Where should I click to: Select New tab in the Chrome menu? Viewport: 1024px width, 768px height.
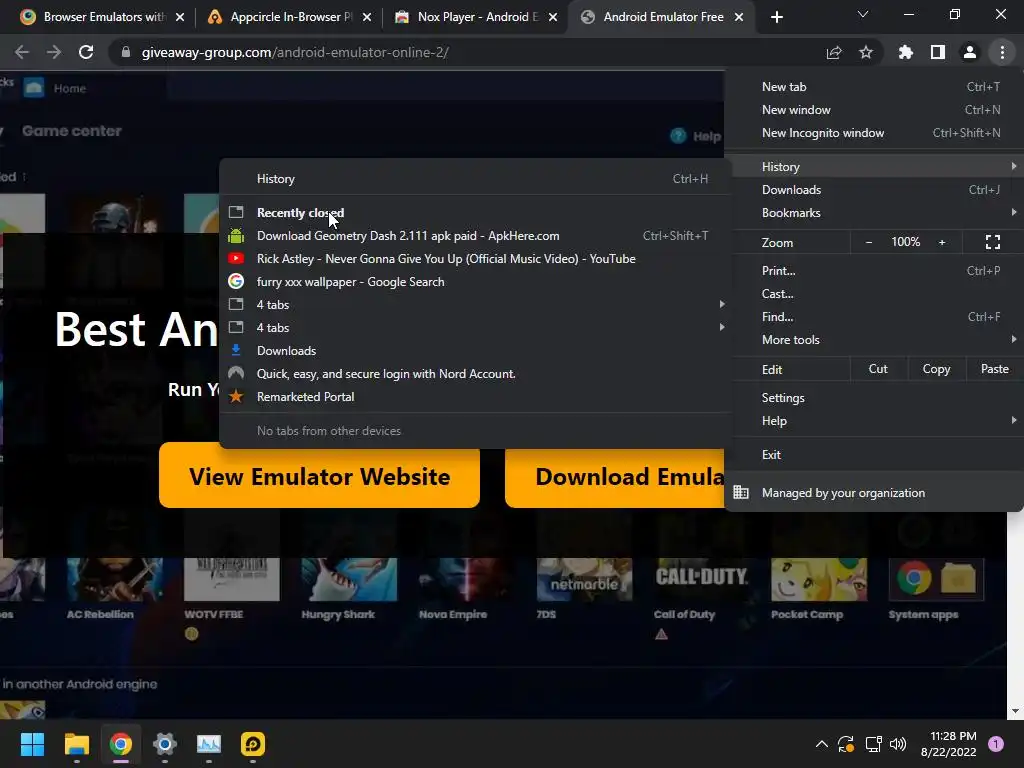874,87
